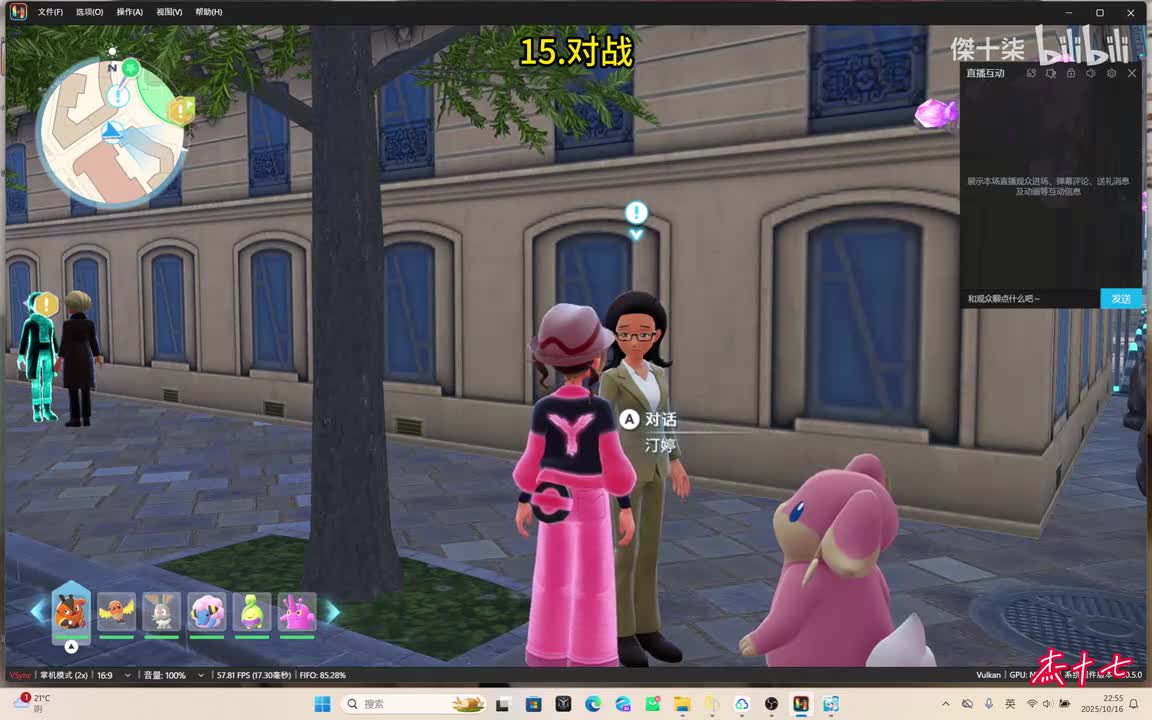Image resolution: width=1152 pixels, height=720 pixels.
Task: Select the rabbit Pokémon party slot
Action: [x=162, y=612]
